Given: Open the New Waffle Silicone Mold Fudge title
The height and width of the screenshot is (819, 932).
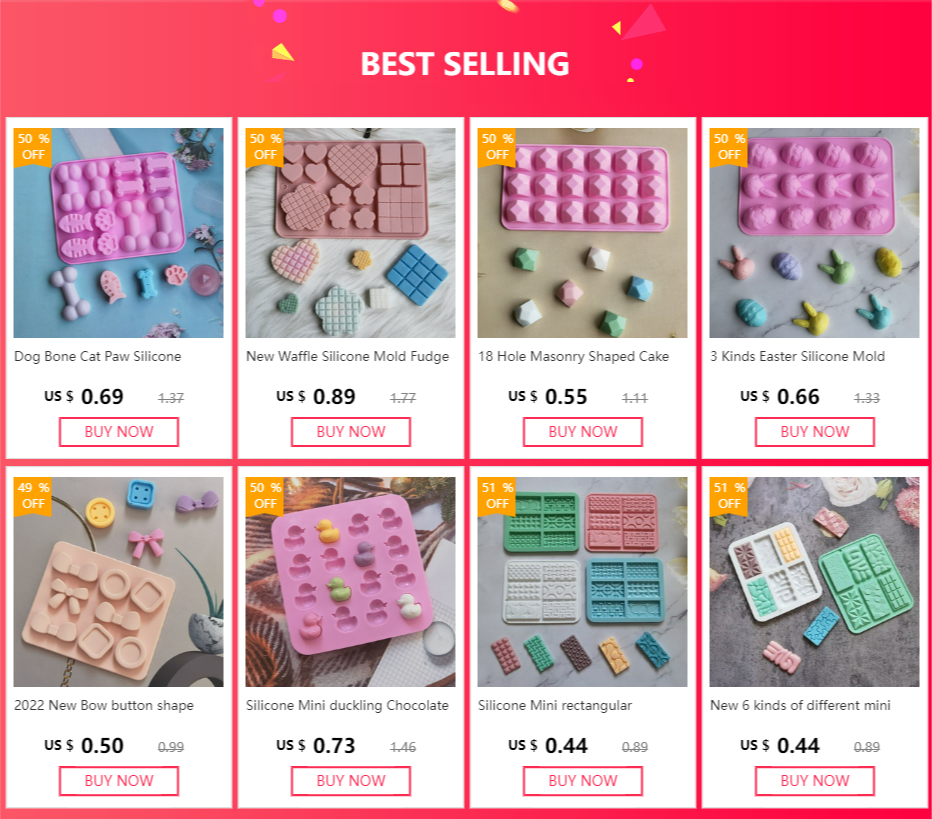Looking at the screenshot, I should [x=348, y=357].
